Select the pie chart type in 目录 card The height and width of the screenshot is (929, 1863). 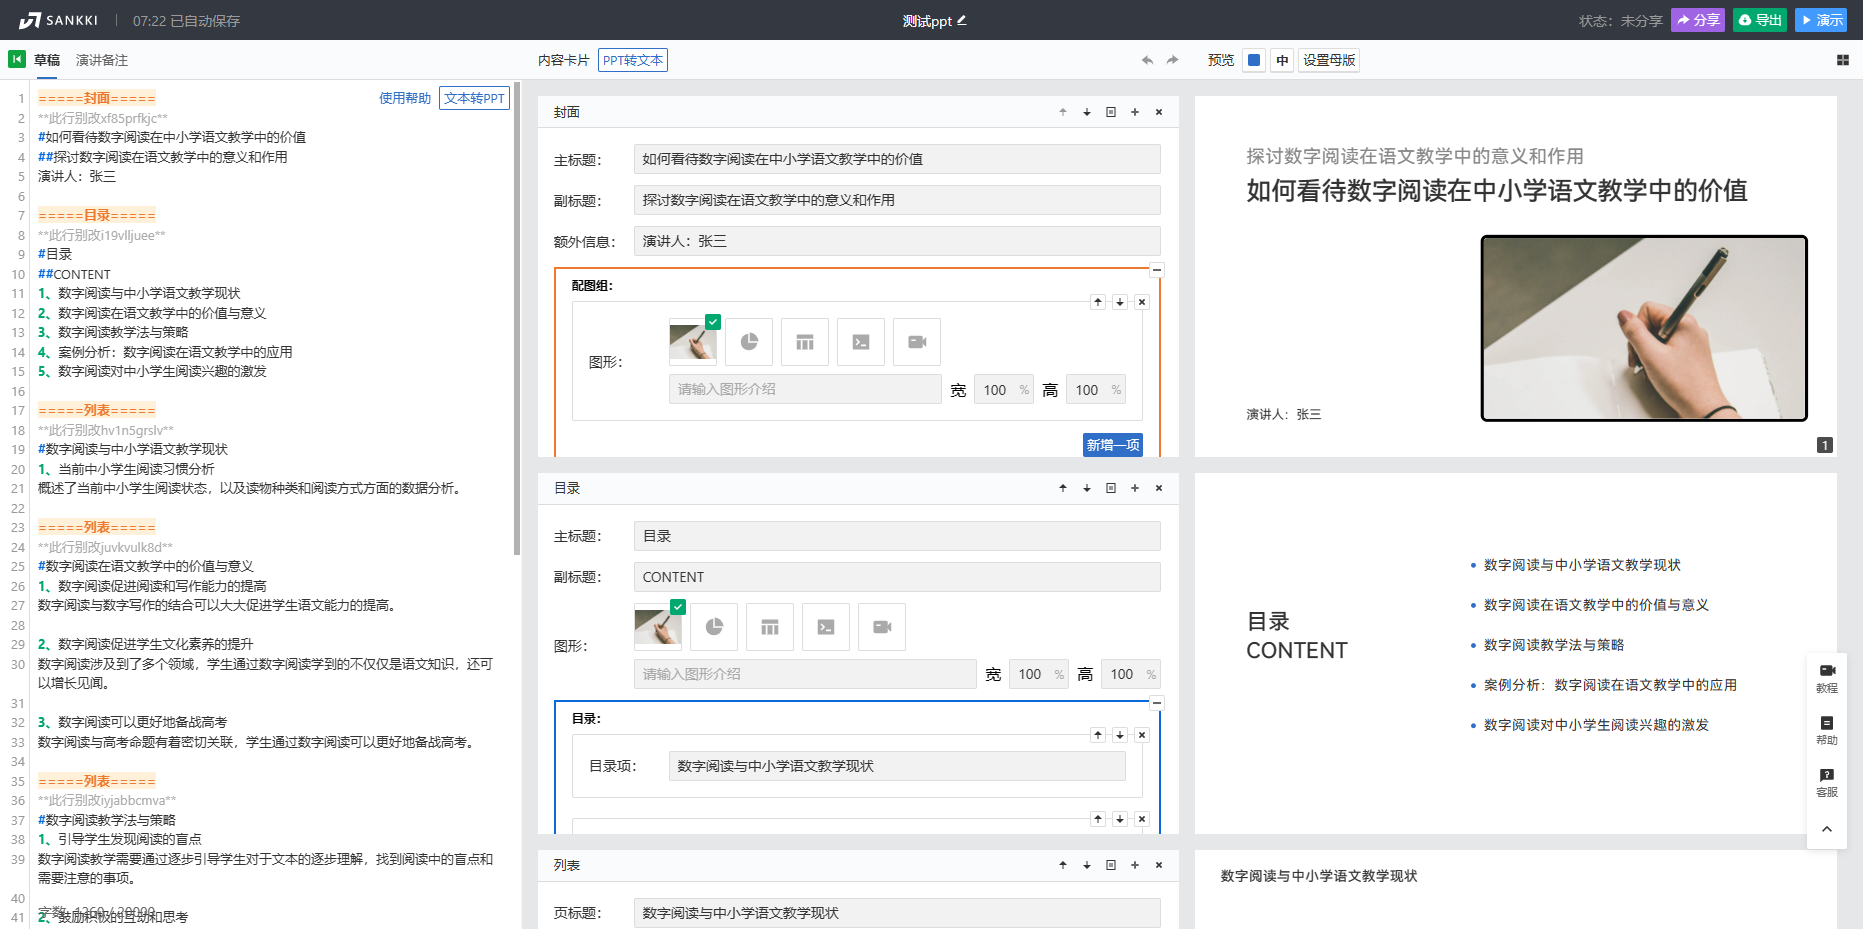(x=714, y=627)
